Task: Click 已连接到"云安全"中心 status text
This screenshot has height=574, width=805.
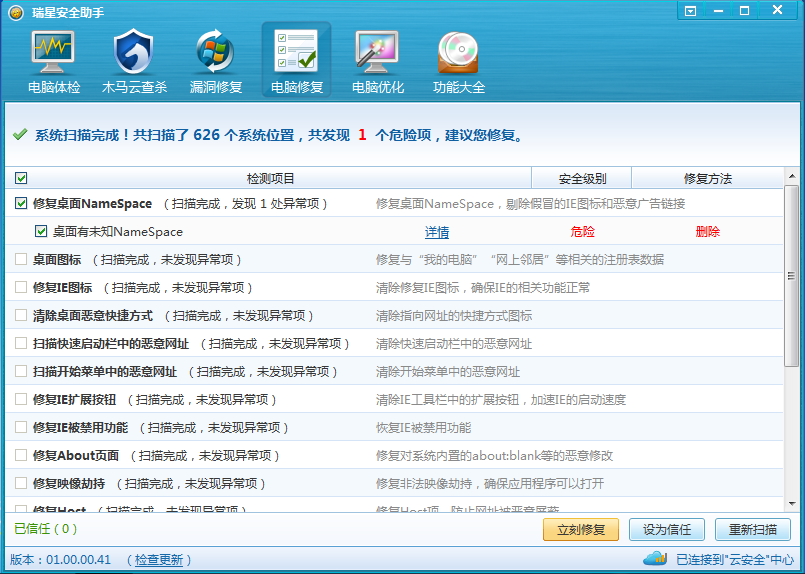Action: point(735,560)
